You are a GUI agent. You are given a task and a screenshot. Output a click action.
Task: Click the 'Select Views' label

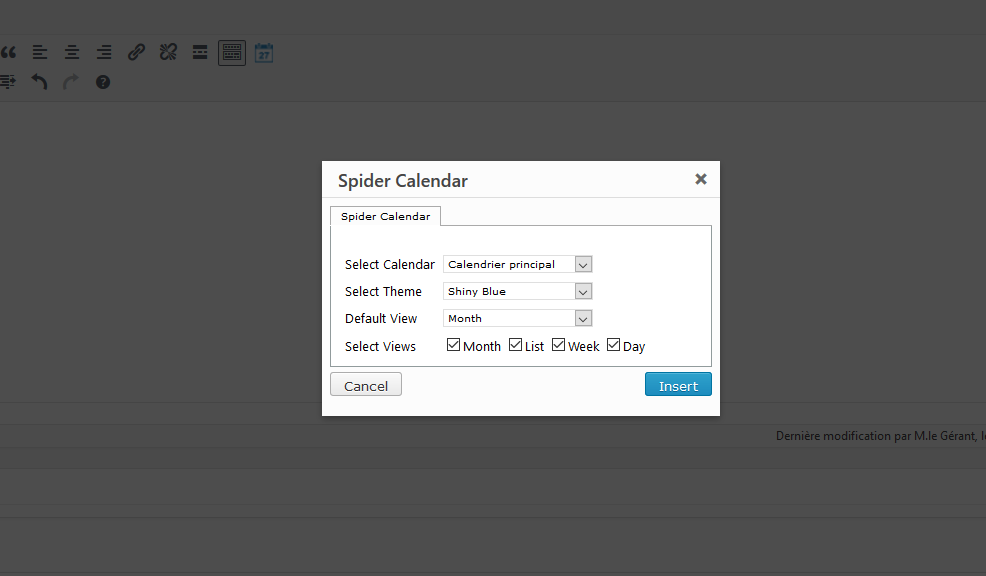click(380, 346)
